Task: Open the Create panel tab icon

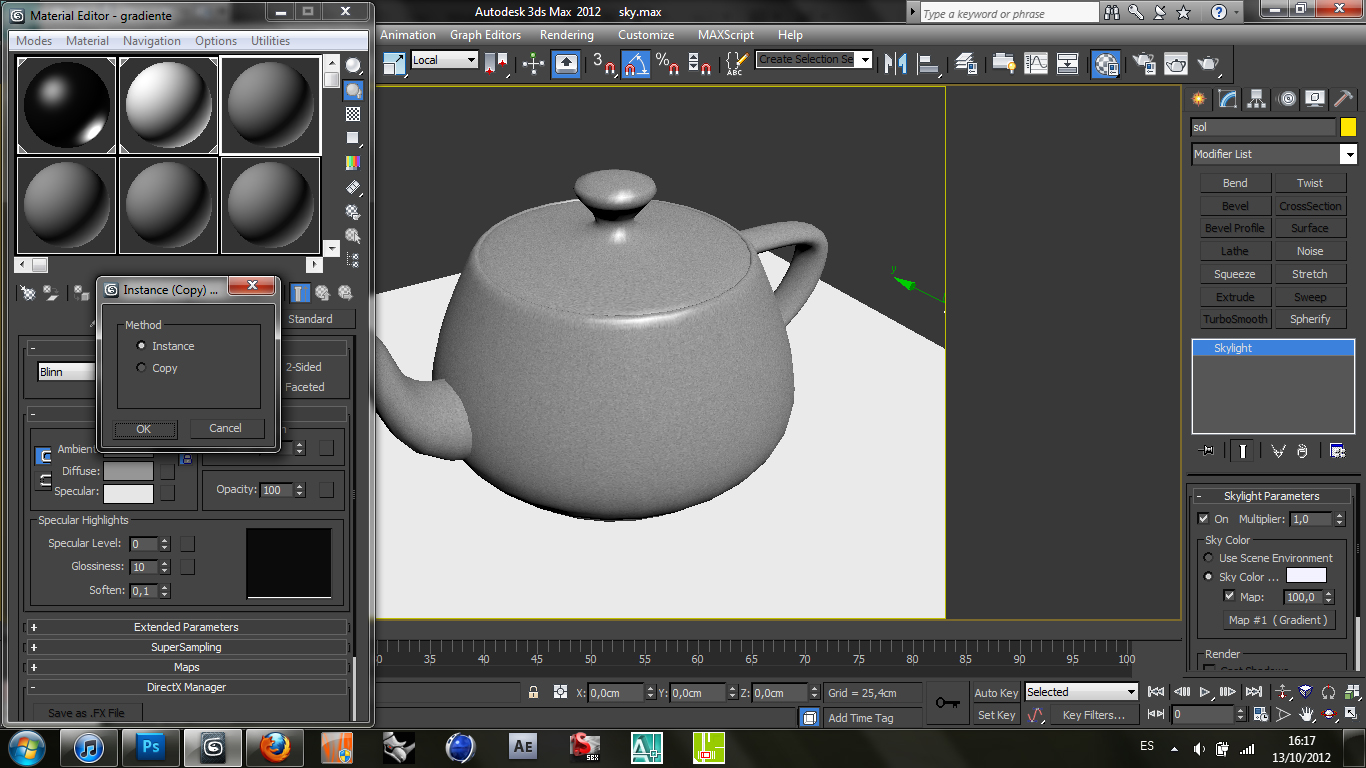Action: pyautogui.click(x=1198, y=99)
